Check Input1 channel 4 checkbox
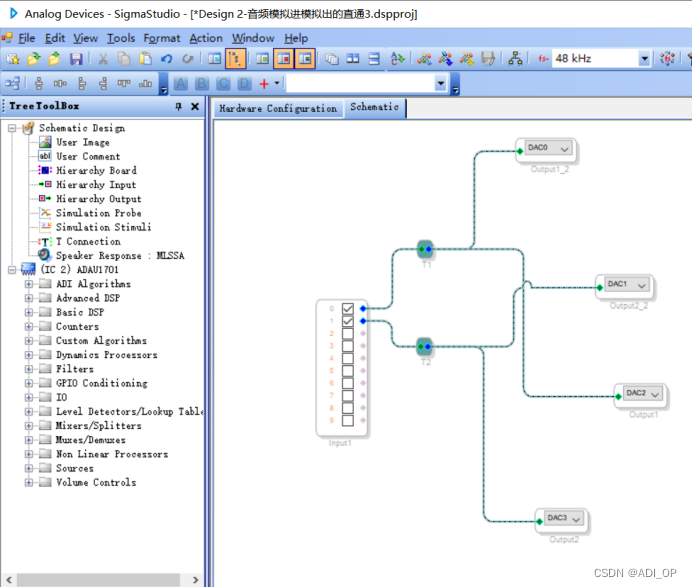692x588 pixels. (348, 358)
